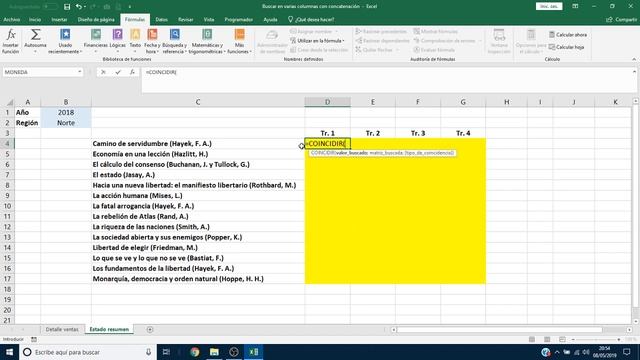Screen dimensions: 640x360
Task: Open Chrome from the taskbar
Action: point(194,352)
